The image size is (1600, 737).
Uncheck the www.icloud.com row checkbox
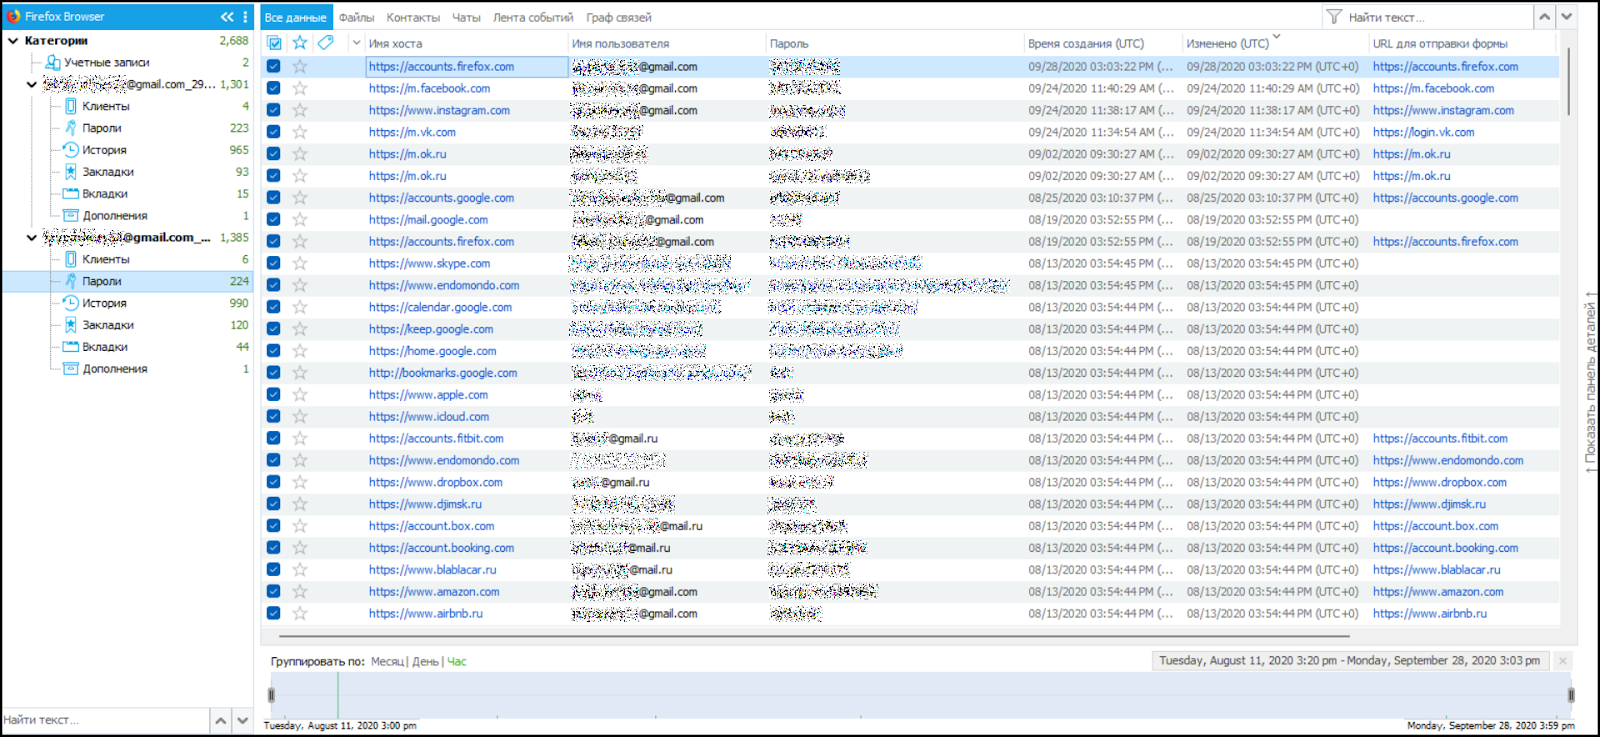click(274, 416)
